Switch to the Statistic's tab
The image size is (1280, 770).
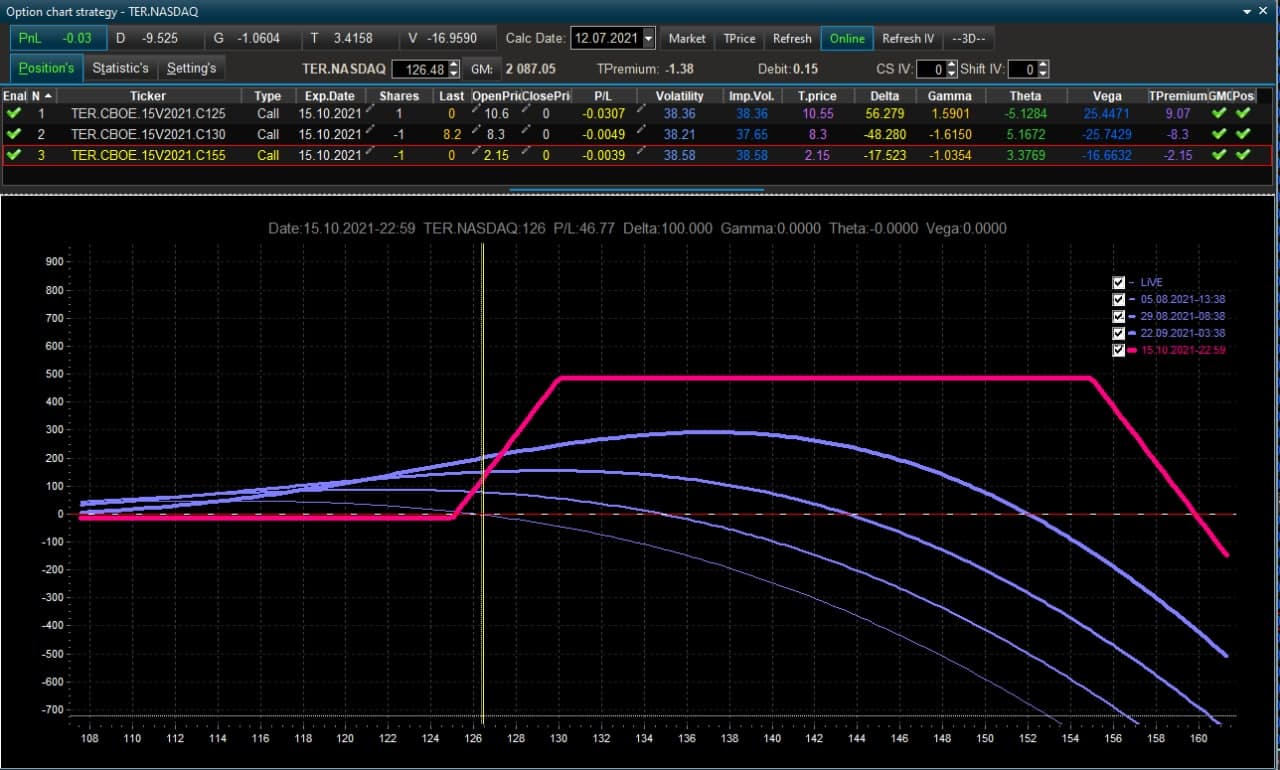pos(120,68)
